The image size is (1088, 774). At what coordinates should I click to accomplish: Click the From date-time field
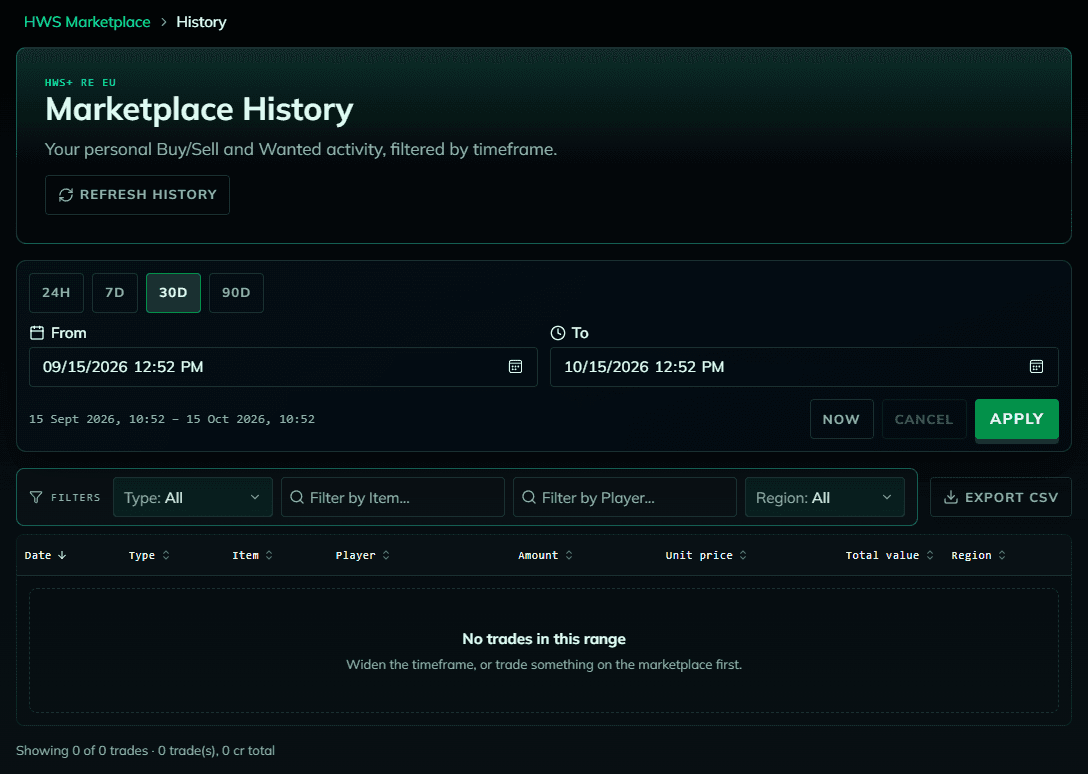coord(283,367)
